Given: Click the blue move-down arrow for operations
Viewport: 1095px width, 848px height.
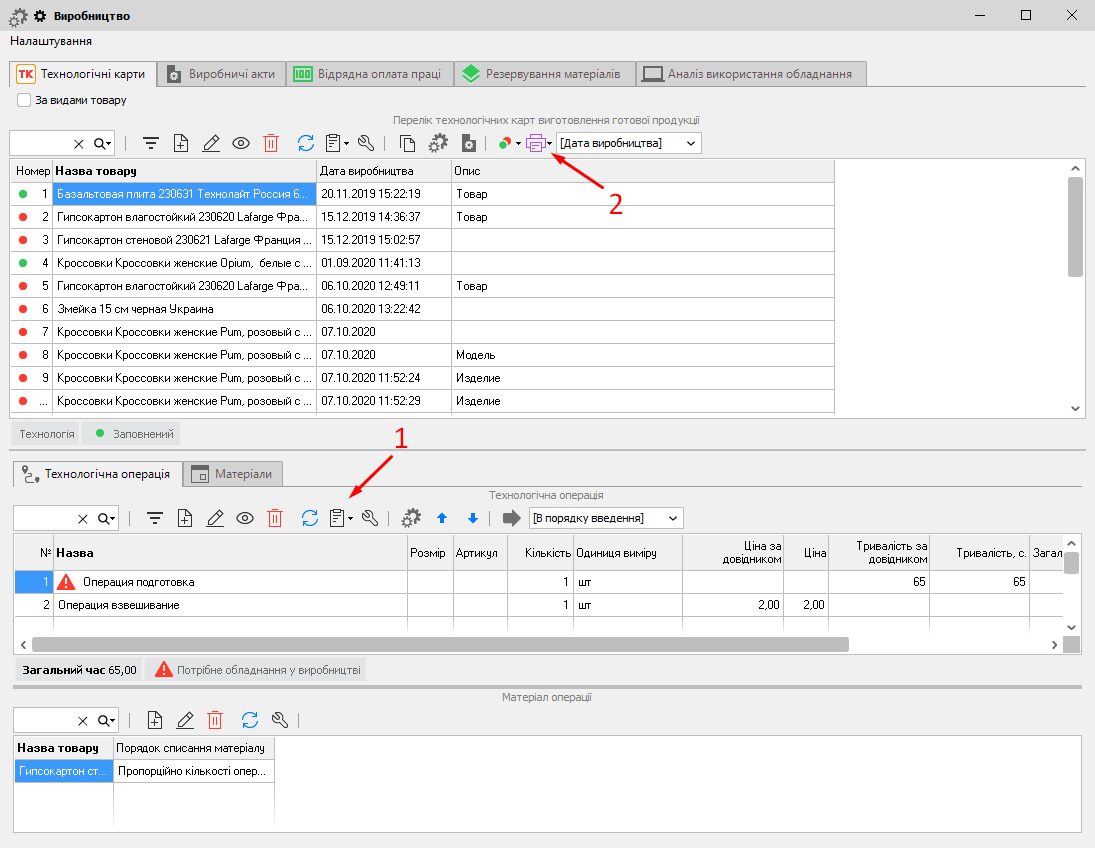Looking at the screenshot, I should (x=473, y=518).
